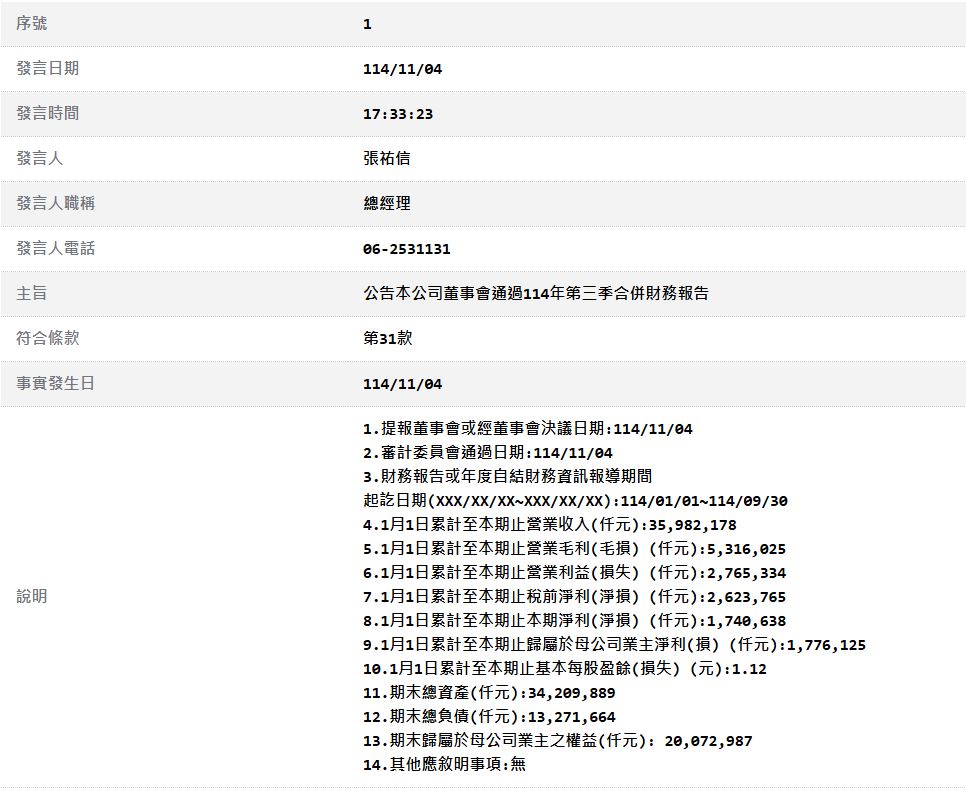Select the 第31款 clause value
966x791 pixels.
click(x=387, y=339)
